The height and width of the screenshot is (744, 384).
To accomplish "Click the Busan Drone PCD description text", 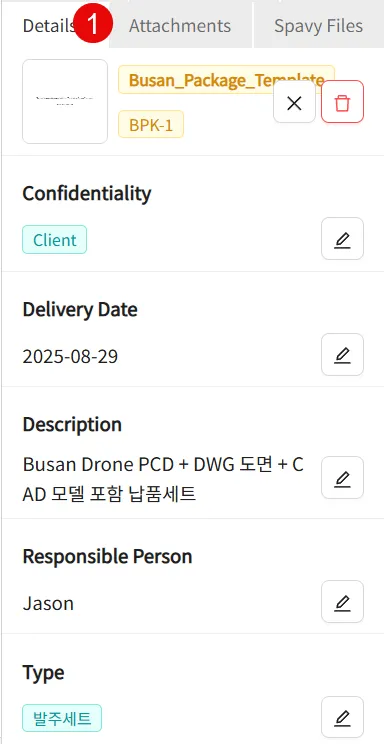I will pos(163,480).
